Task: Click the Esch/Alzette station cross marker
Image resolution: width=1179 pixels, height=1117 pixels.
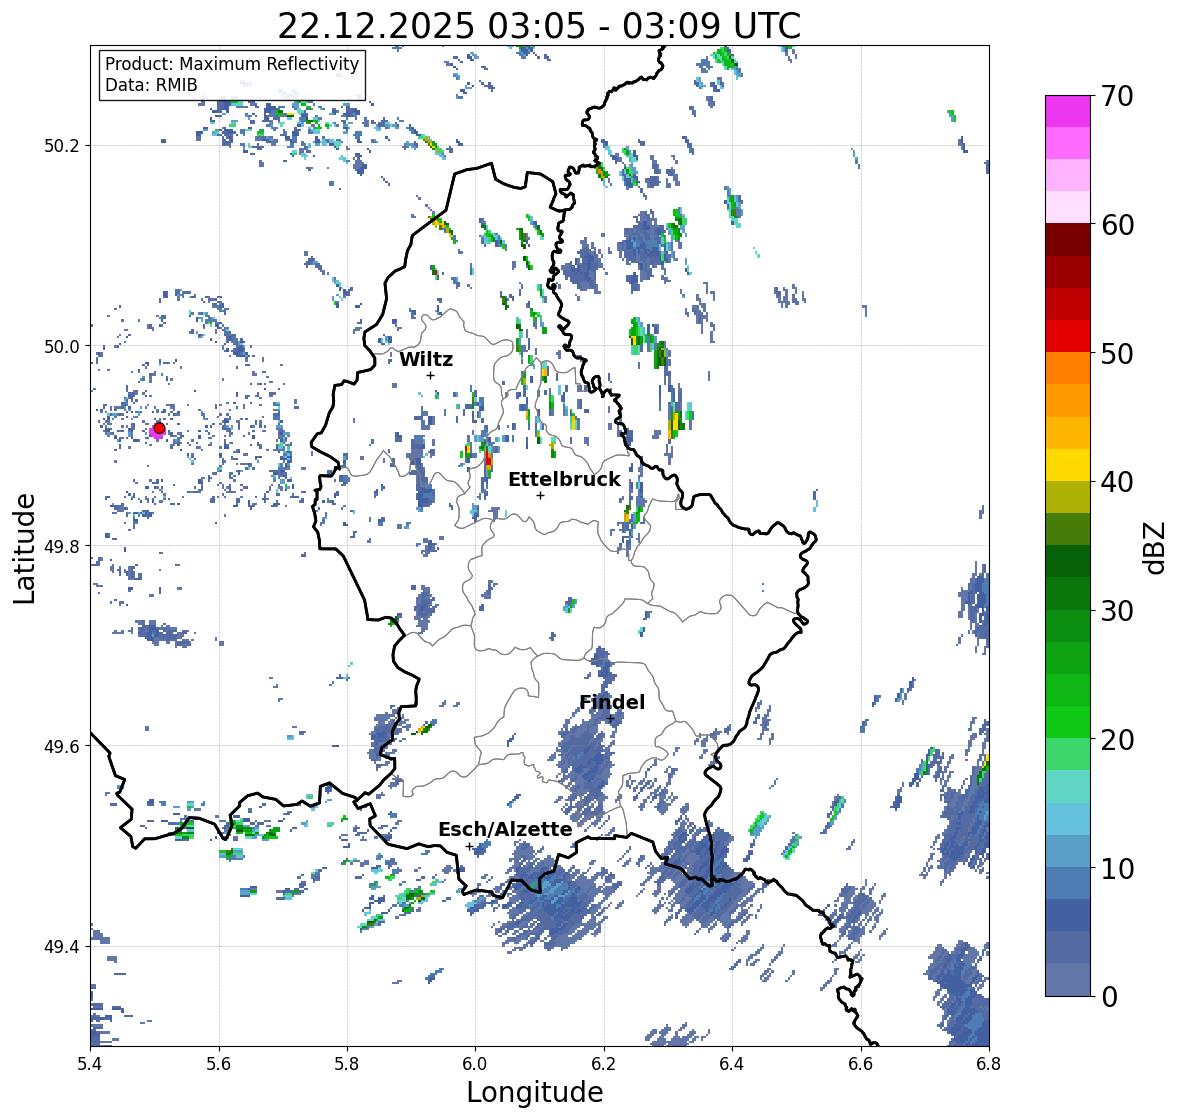Action: 470,846
